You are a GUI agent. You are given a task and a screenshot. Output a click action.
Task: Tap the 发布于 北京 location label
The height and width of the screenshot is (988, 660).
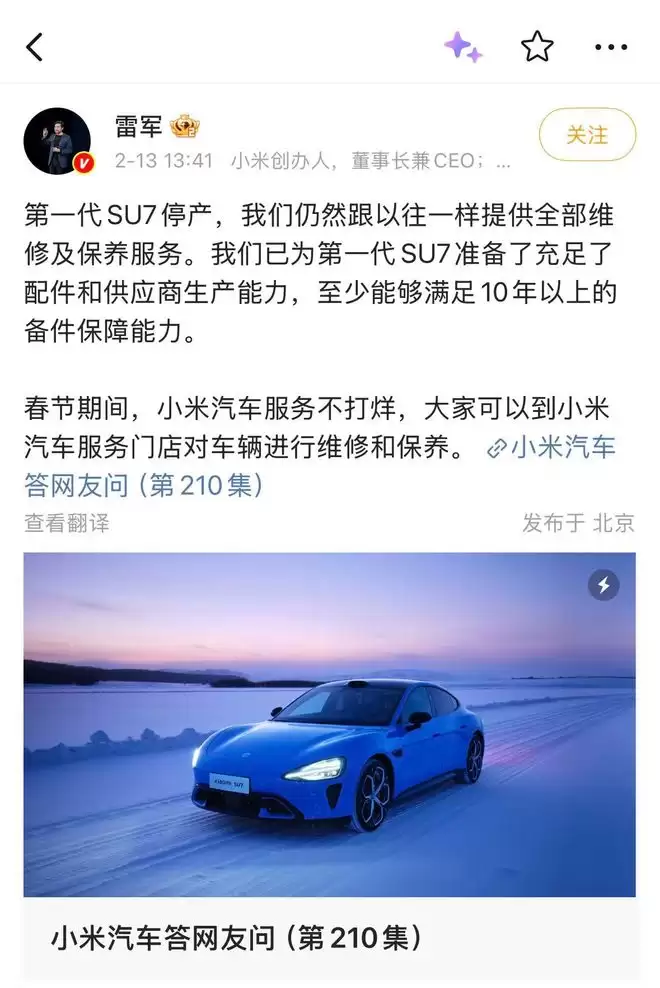[578, 523]
